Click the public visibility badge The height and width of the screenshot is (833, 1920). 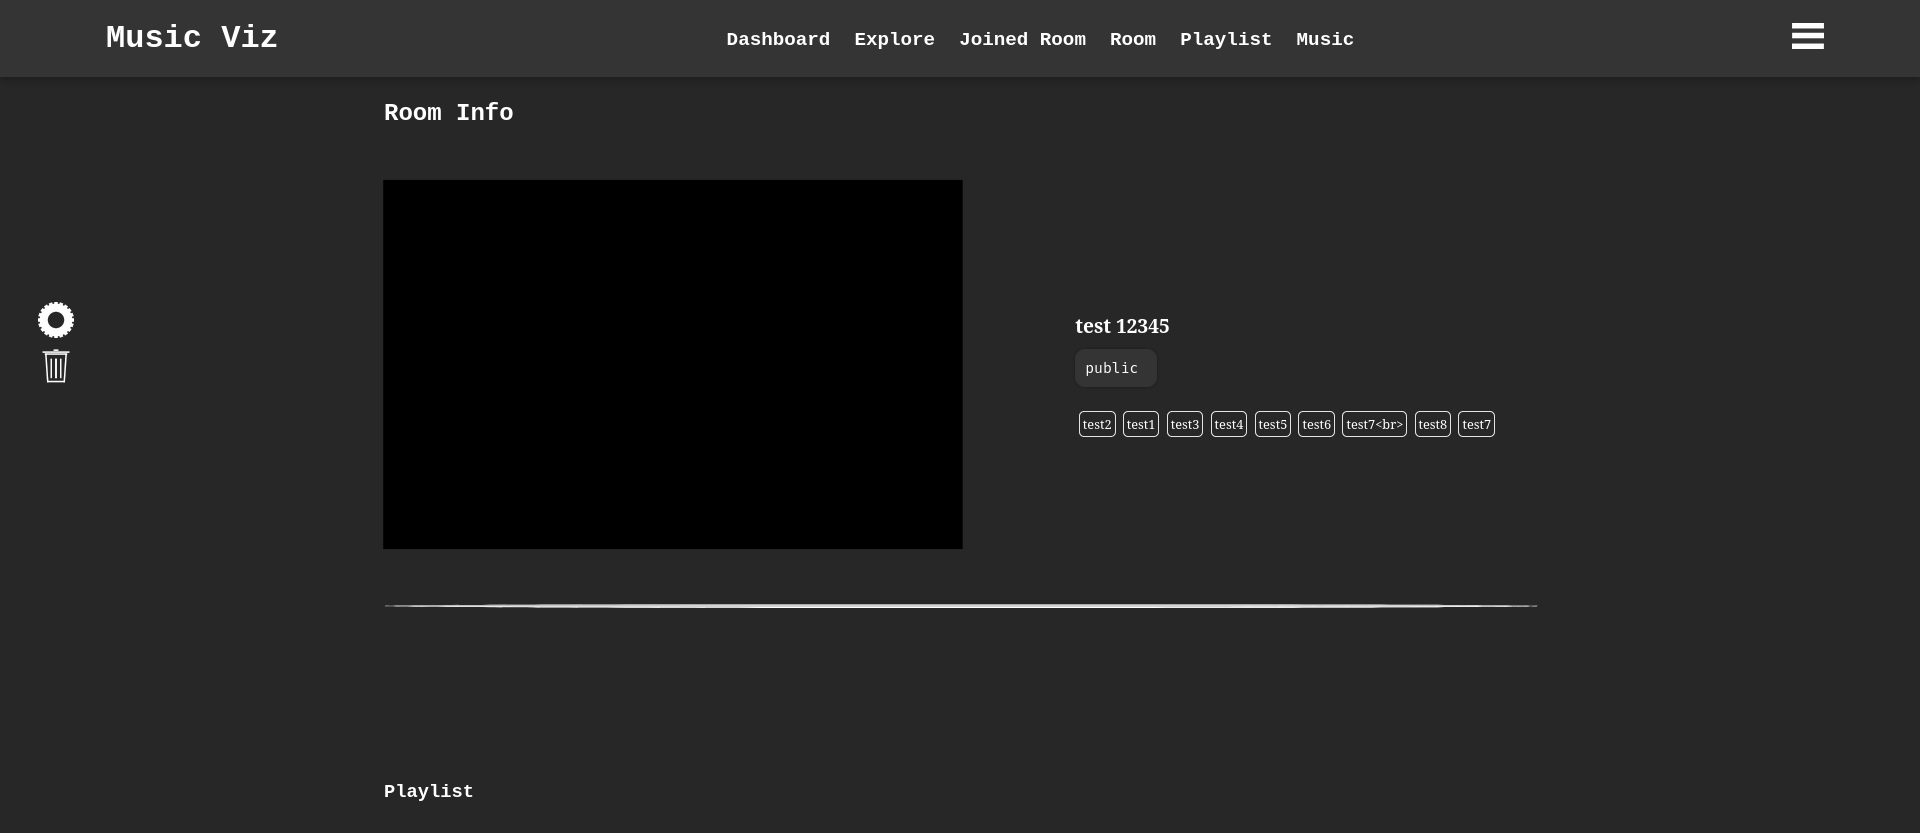[x=1116, y=368]
